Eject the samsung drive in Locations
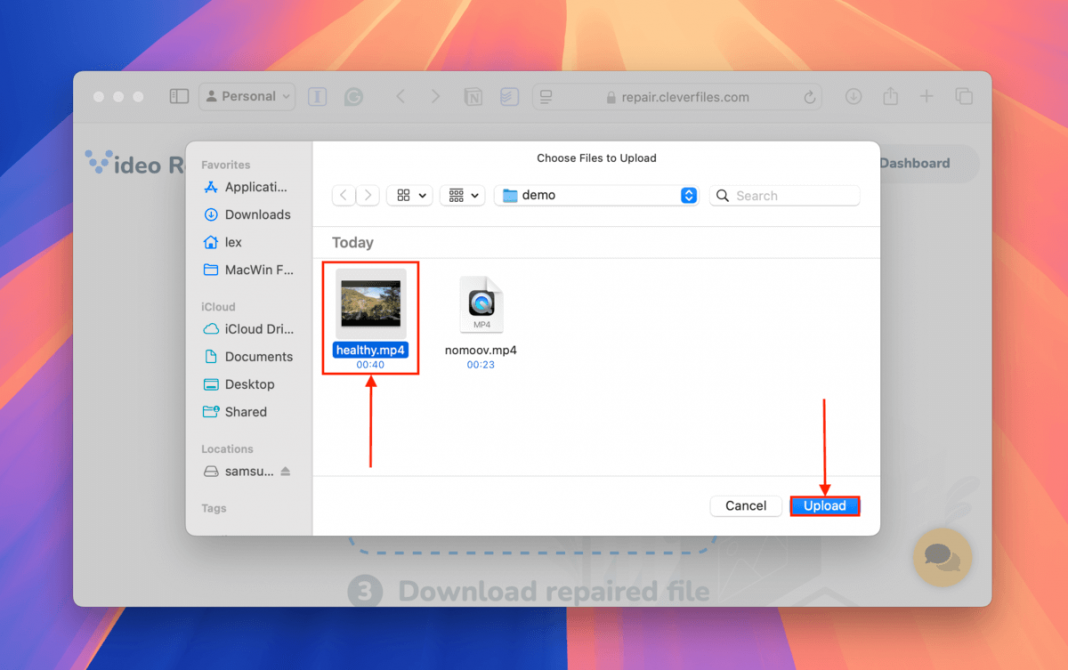This screenshot has width=1068, height=670. click(285, 471)
